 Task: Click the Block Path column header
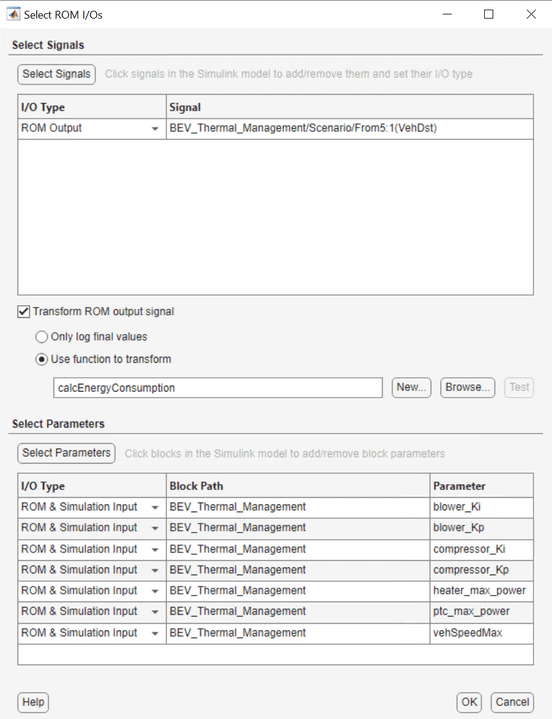298,486
